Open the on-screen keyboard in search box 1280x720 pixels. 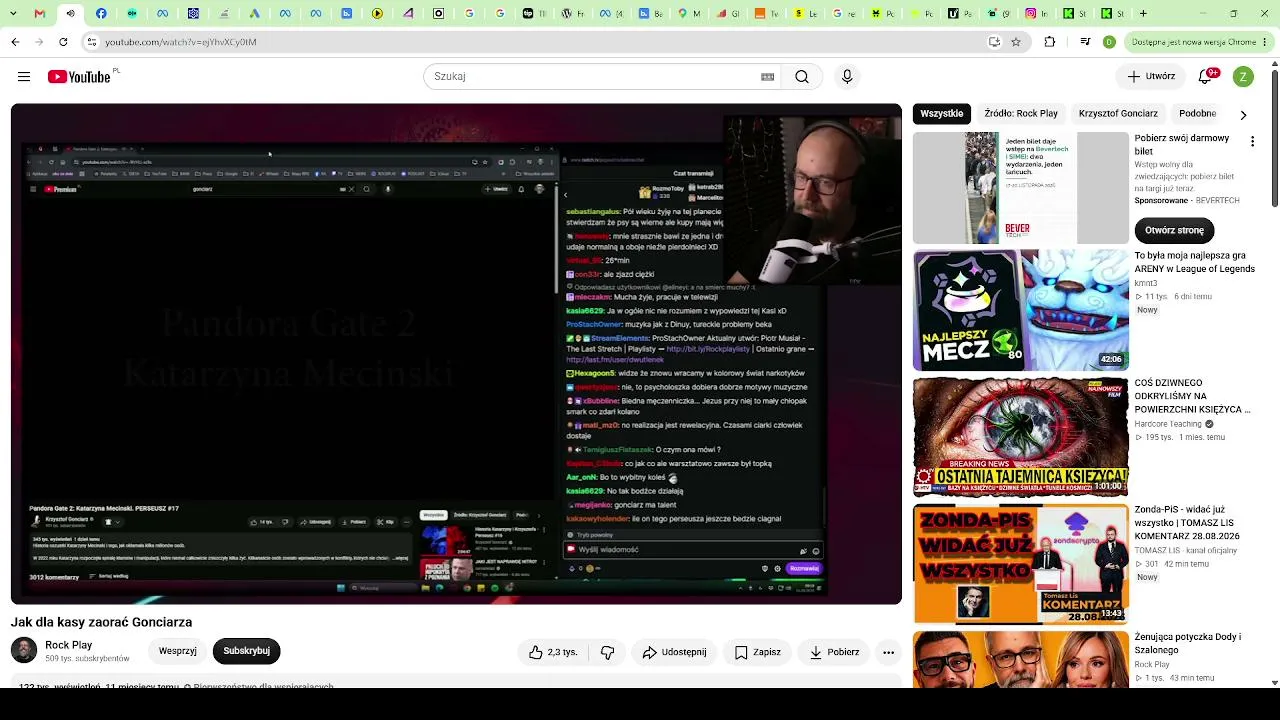(768, 77)
